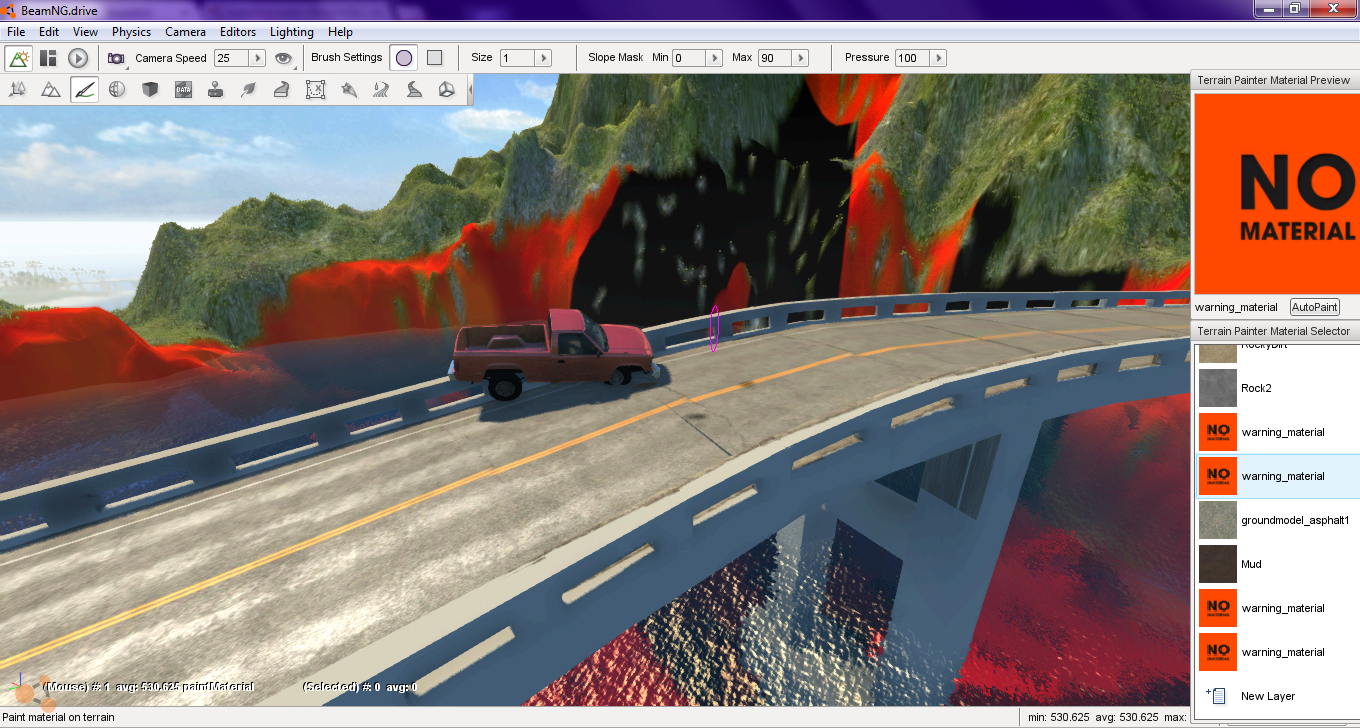Click the 'min: 530.625' status bar value
Image resolution: width=1360 pixels, height=728 pixels.
tap(1057, 717)
